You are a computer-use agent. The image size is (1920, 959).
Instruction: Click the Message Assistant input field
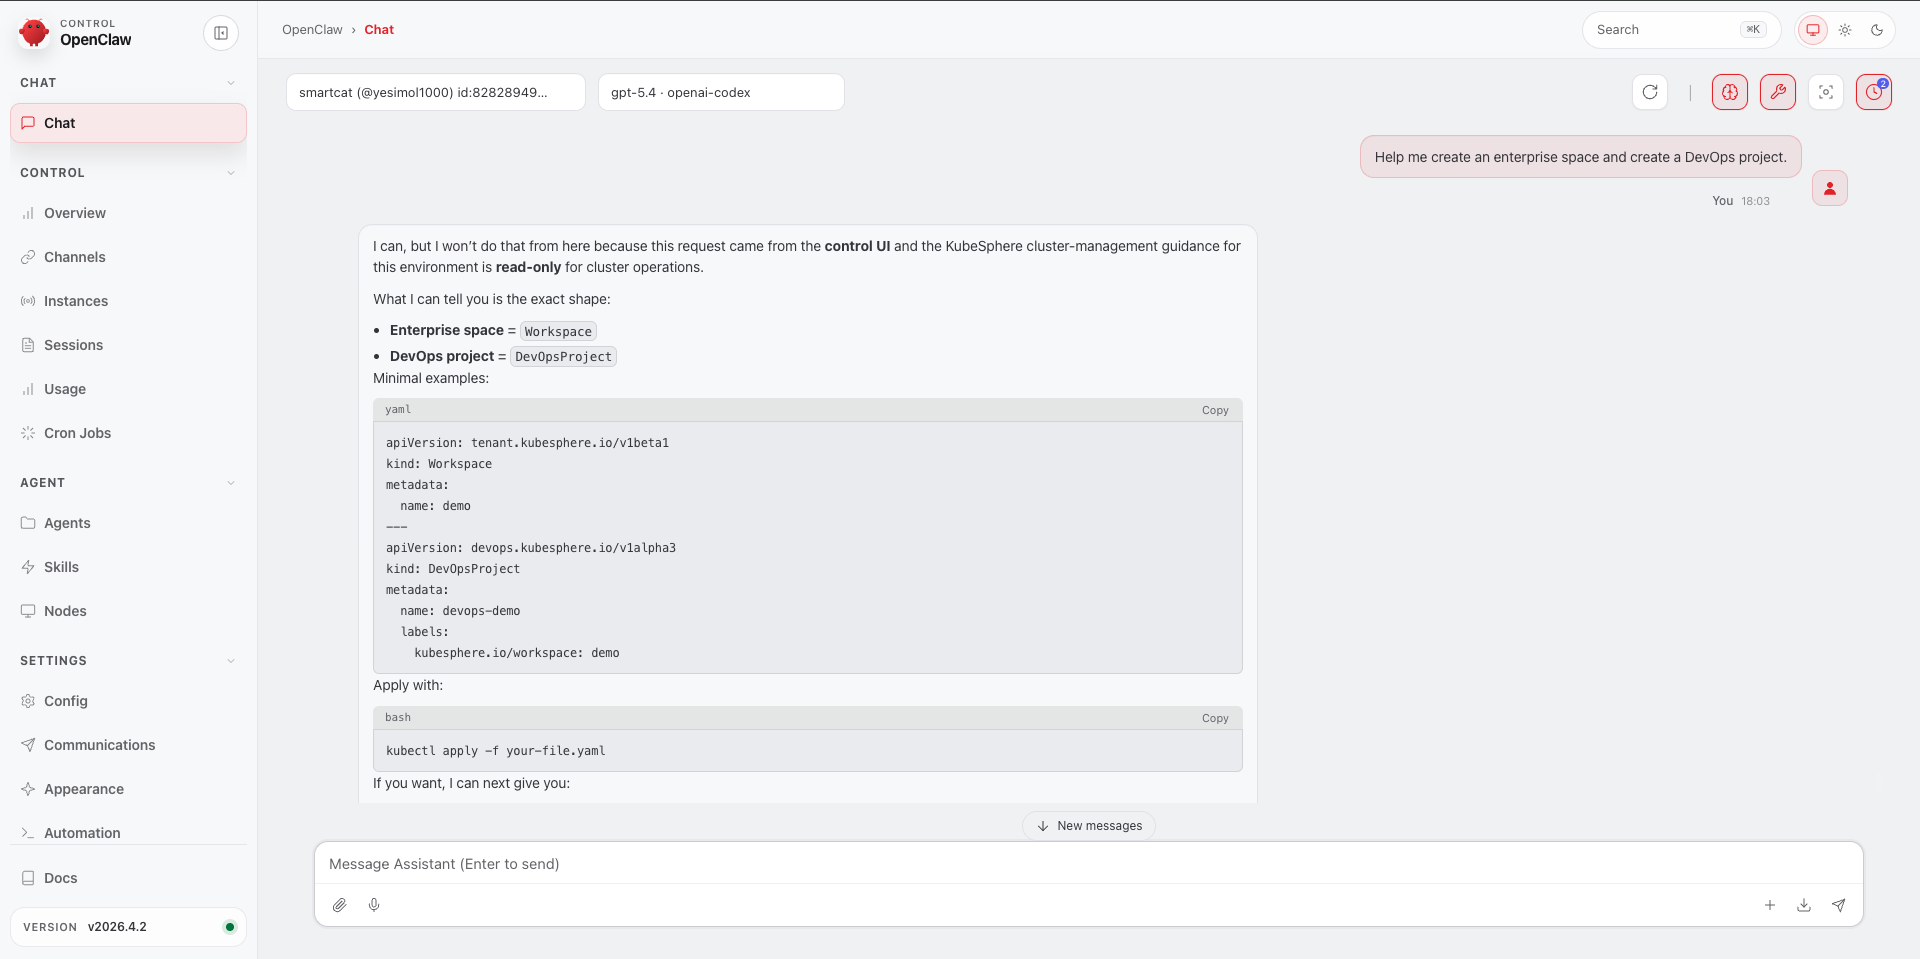point(1088,864)
